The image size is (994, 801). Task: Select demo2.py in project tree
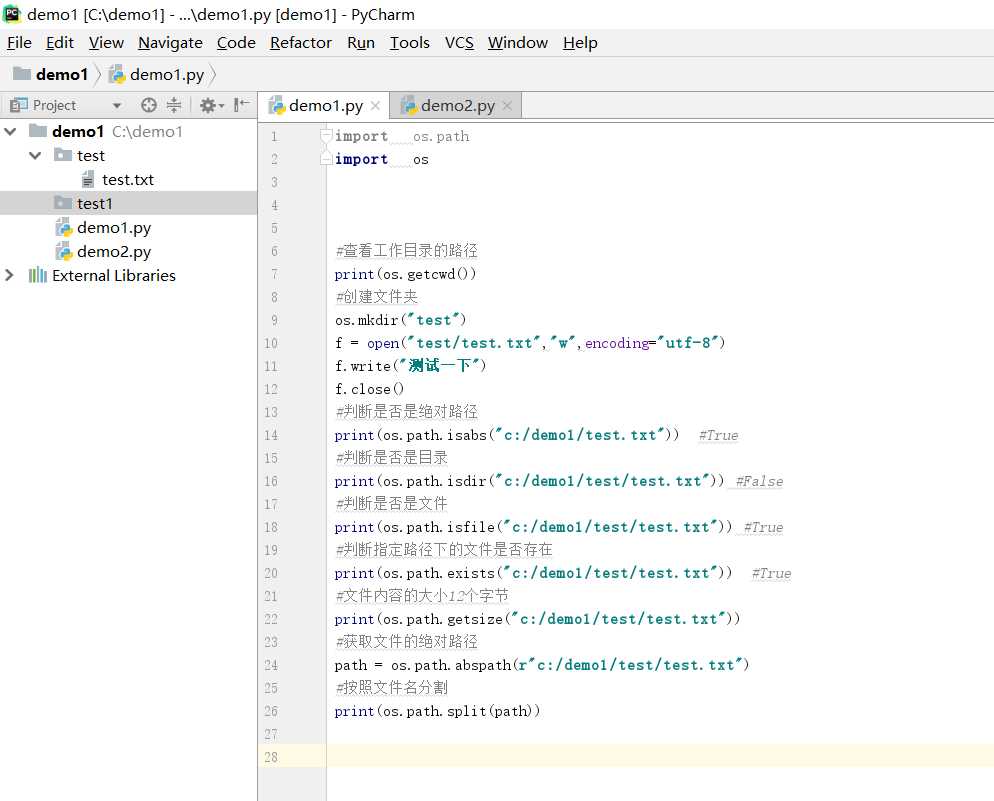114,252
